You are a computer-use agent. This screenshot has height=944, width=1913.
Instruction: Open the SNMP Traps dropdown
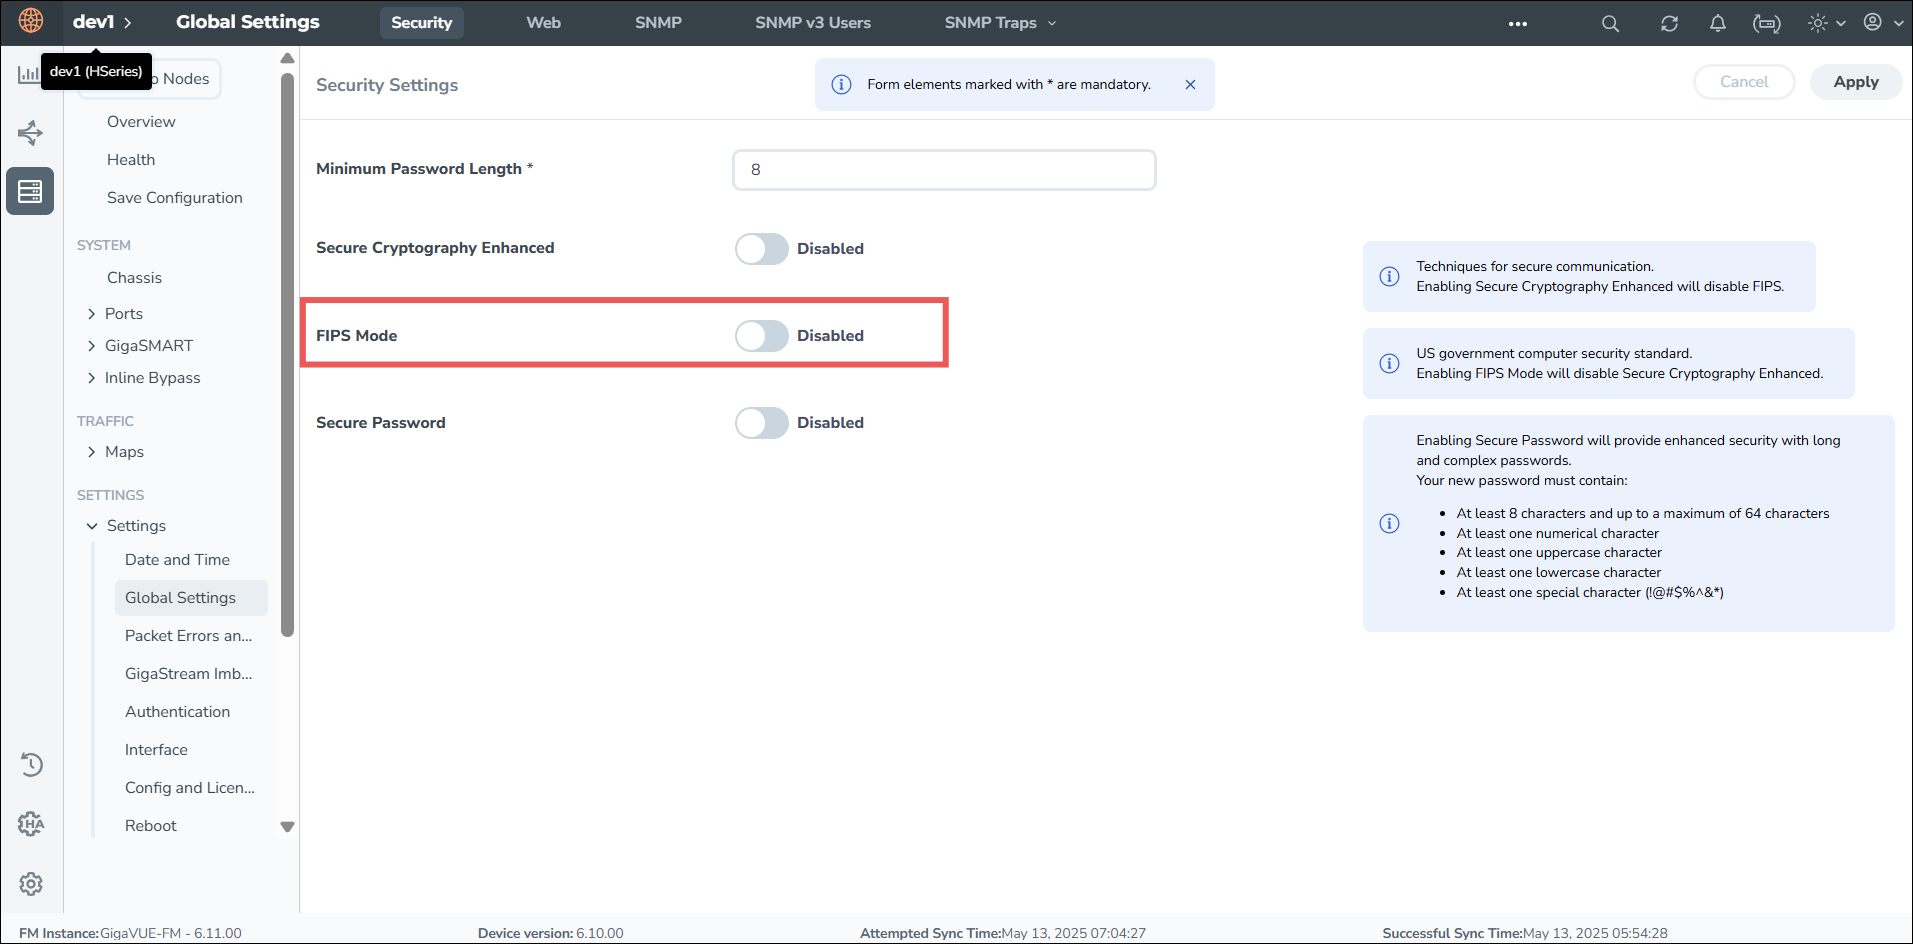999,23
